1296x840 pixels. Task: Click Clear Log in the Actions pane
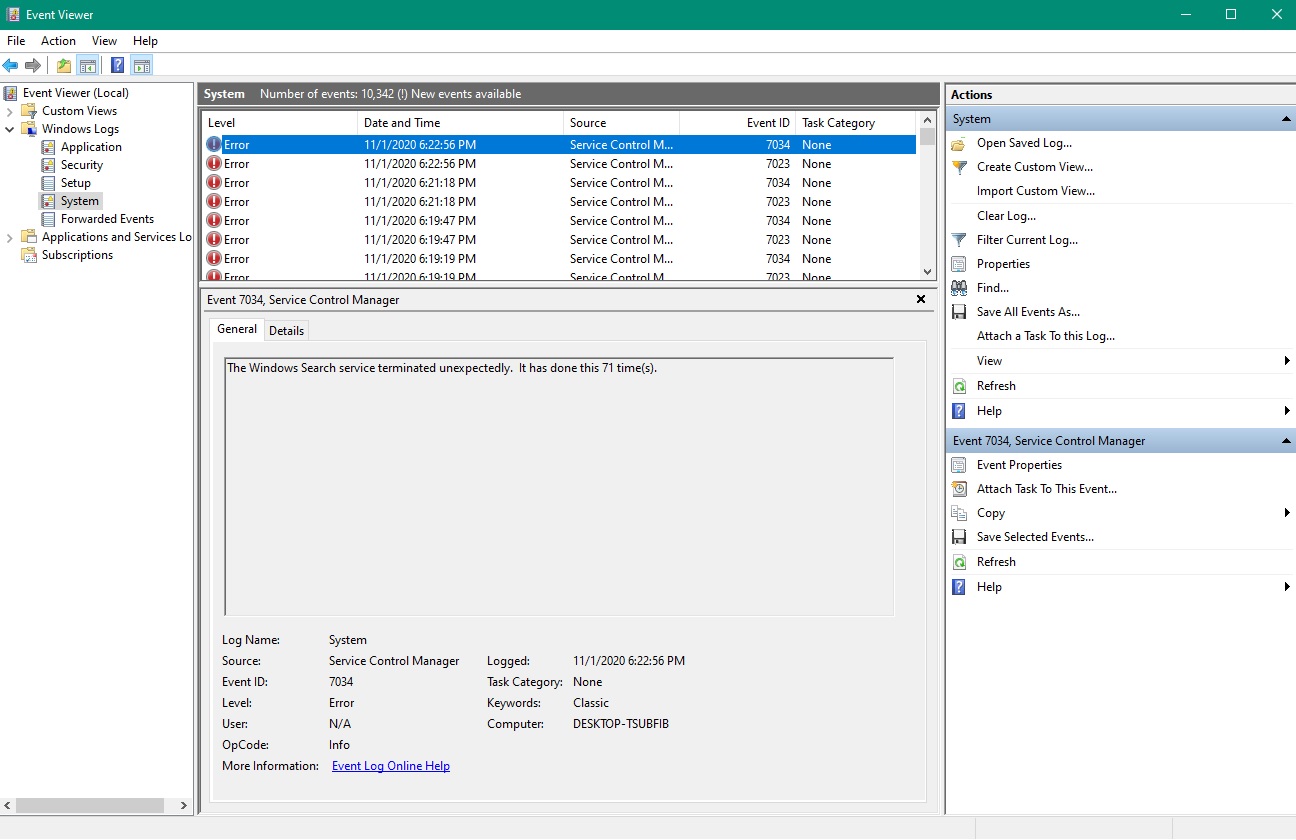click(1006, 216)
